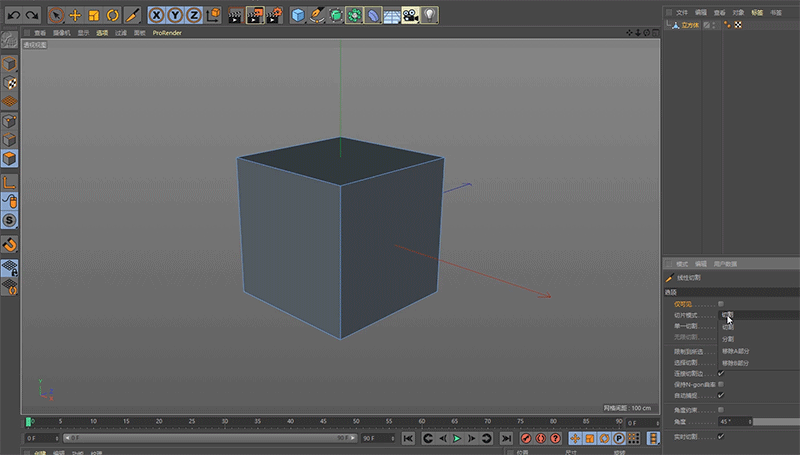Image resolution: width=800 pixels, height=455 pixels.
Task: Choose 分割 option in slice mode dropdown
Action: (728, 339)
